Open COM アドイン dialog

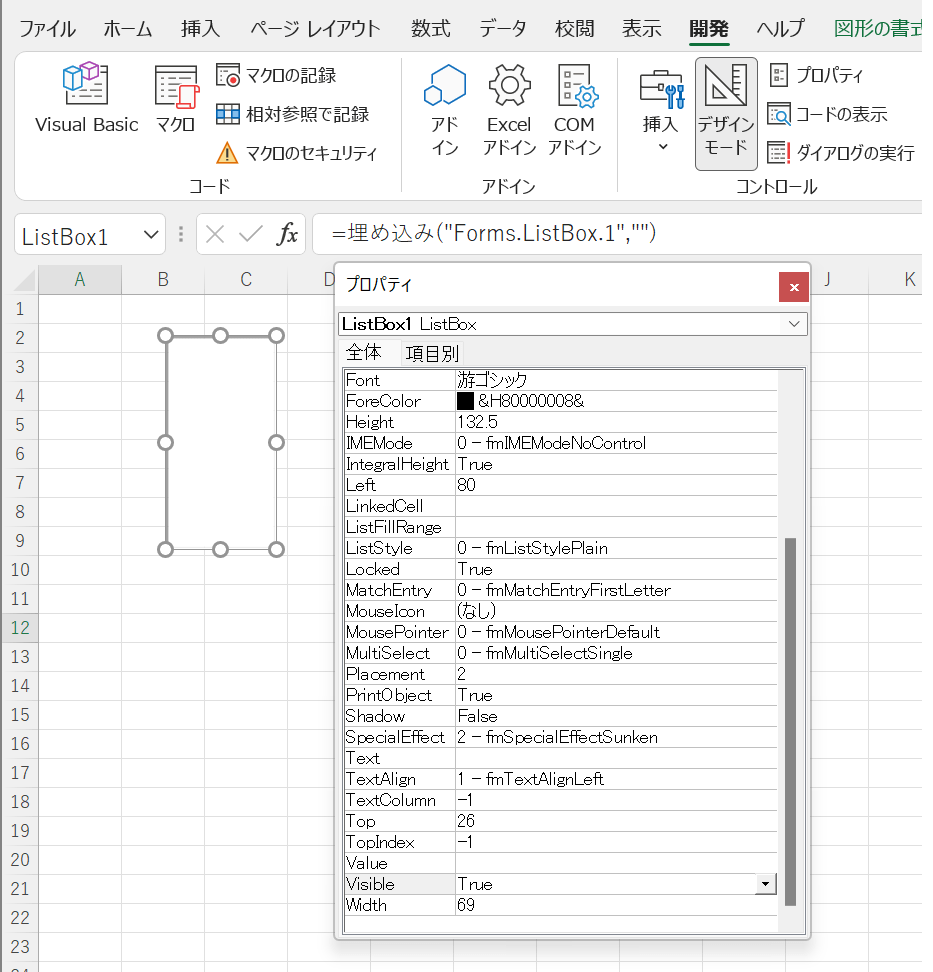(x=576, y=107)
